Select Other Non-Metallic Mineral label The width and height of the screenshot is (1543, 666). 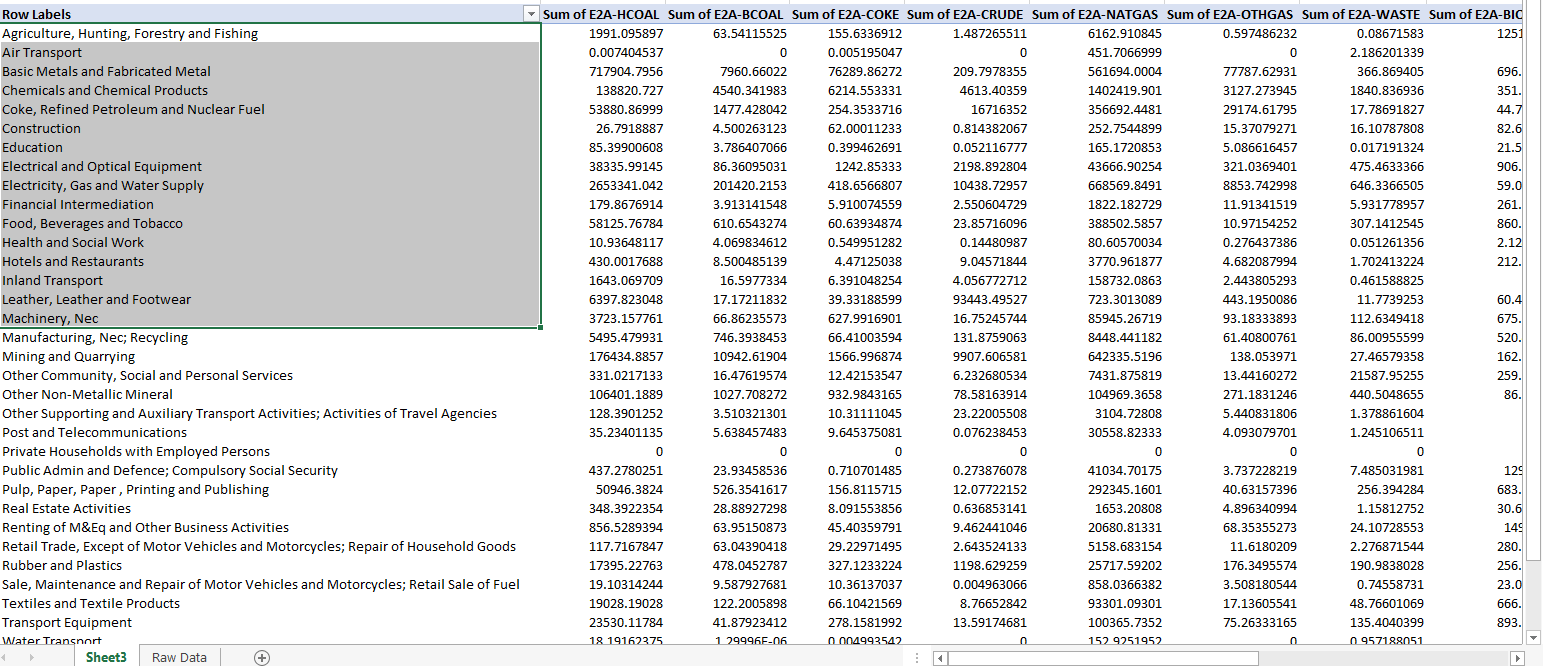click(87, 395)
